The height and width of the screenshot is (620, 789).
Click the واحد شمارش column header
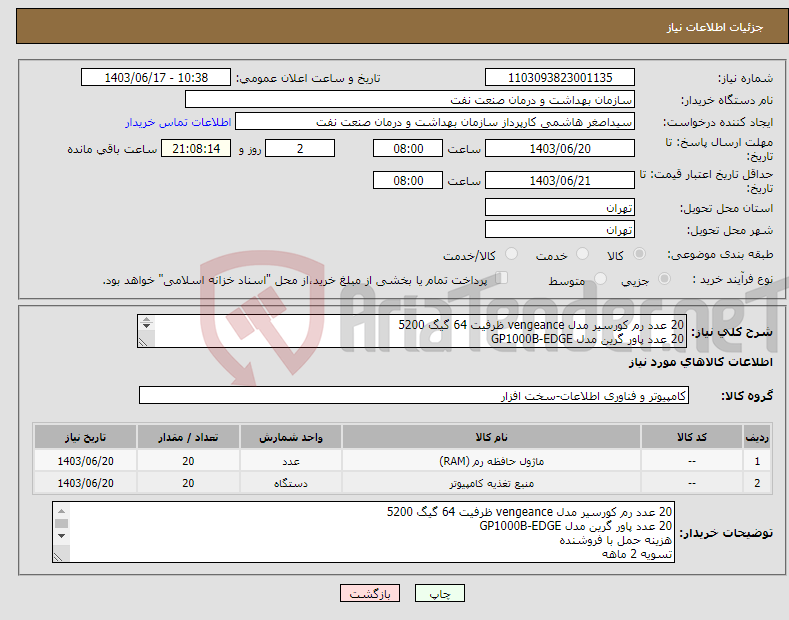point(291,437)
